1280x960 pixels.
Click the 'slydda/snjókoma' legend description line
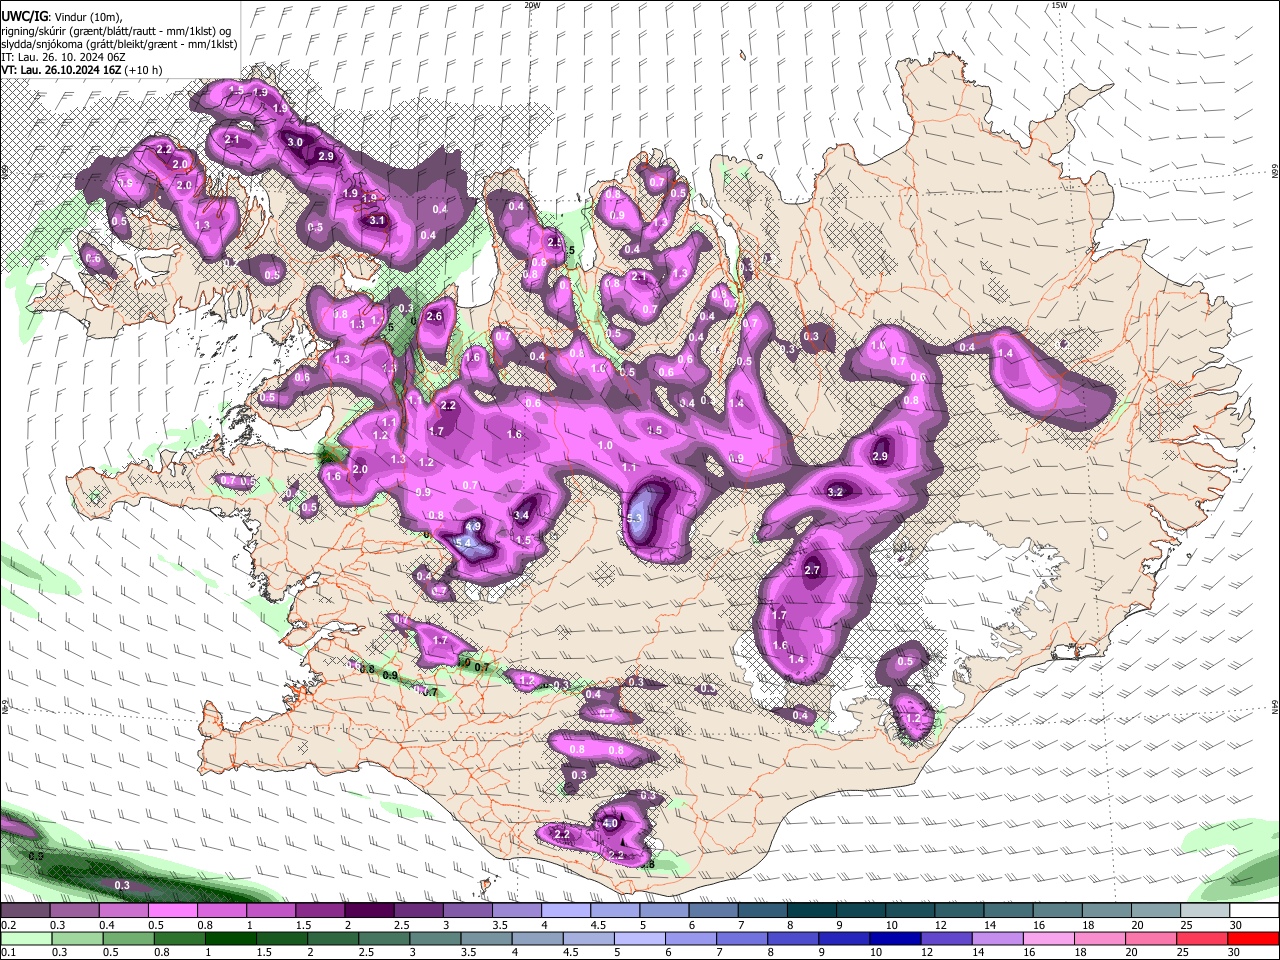pyautogui.click(x=119, y=44)
